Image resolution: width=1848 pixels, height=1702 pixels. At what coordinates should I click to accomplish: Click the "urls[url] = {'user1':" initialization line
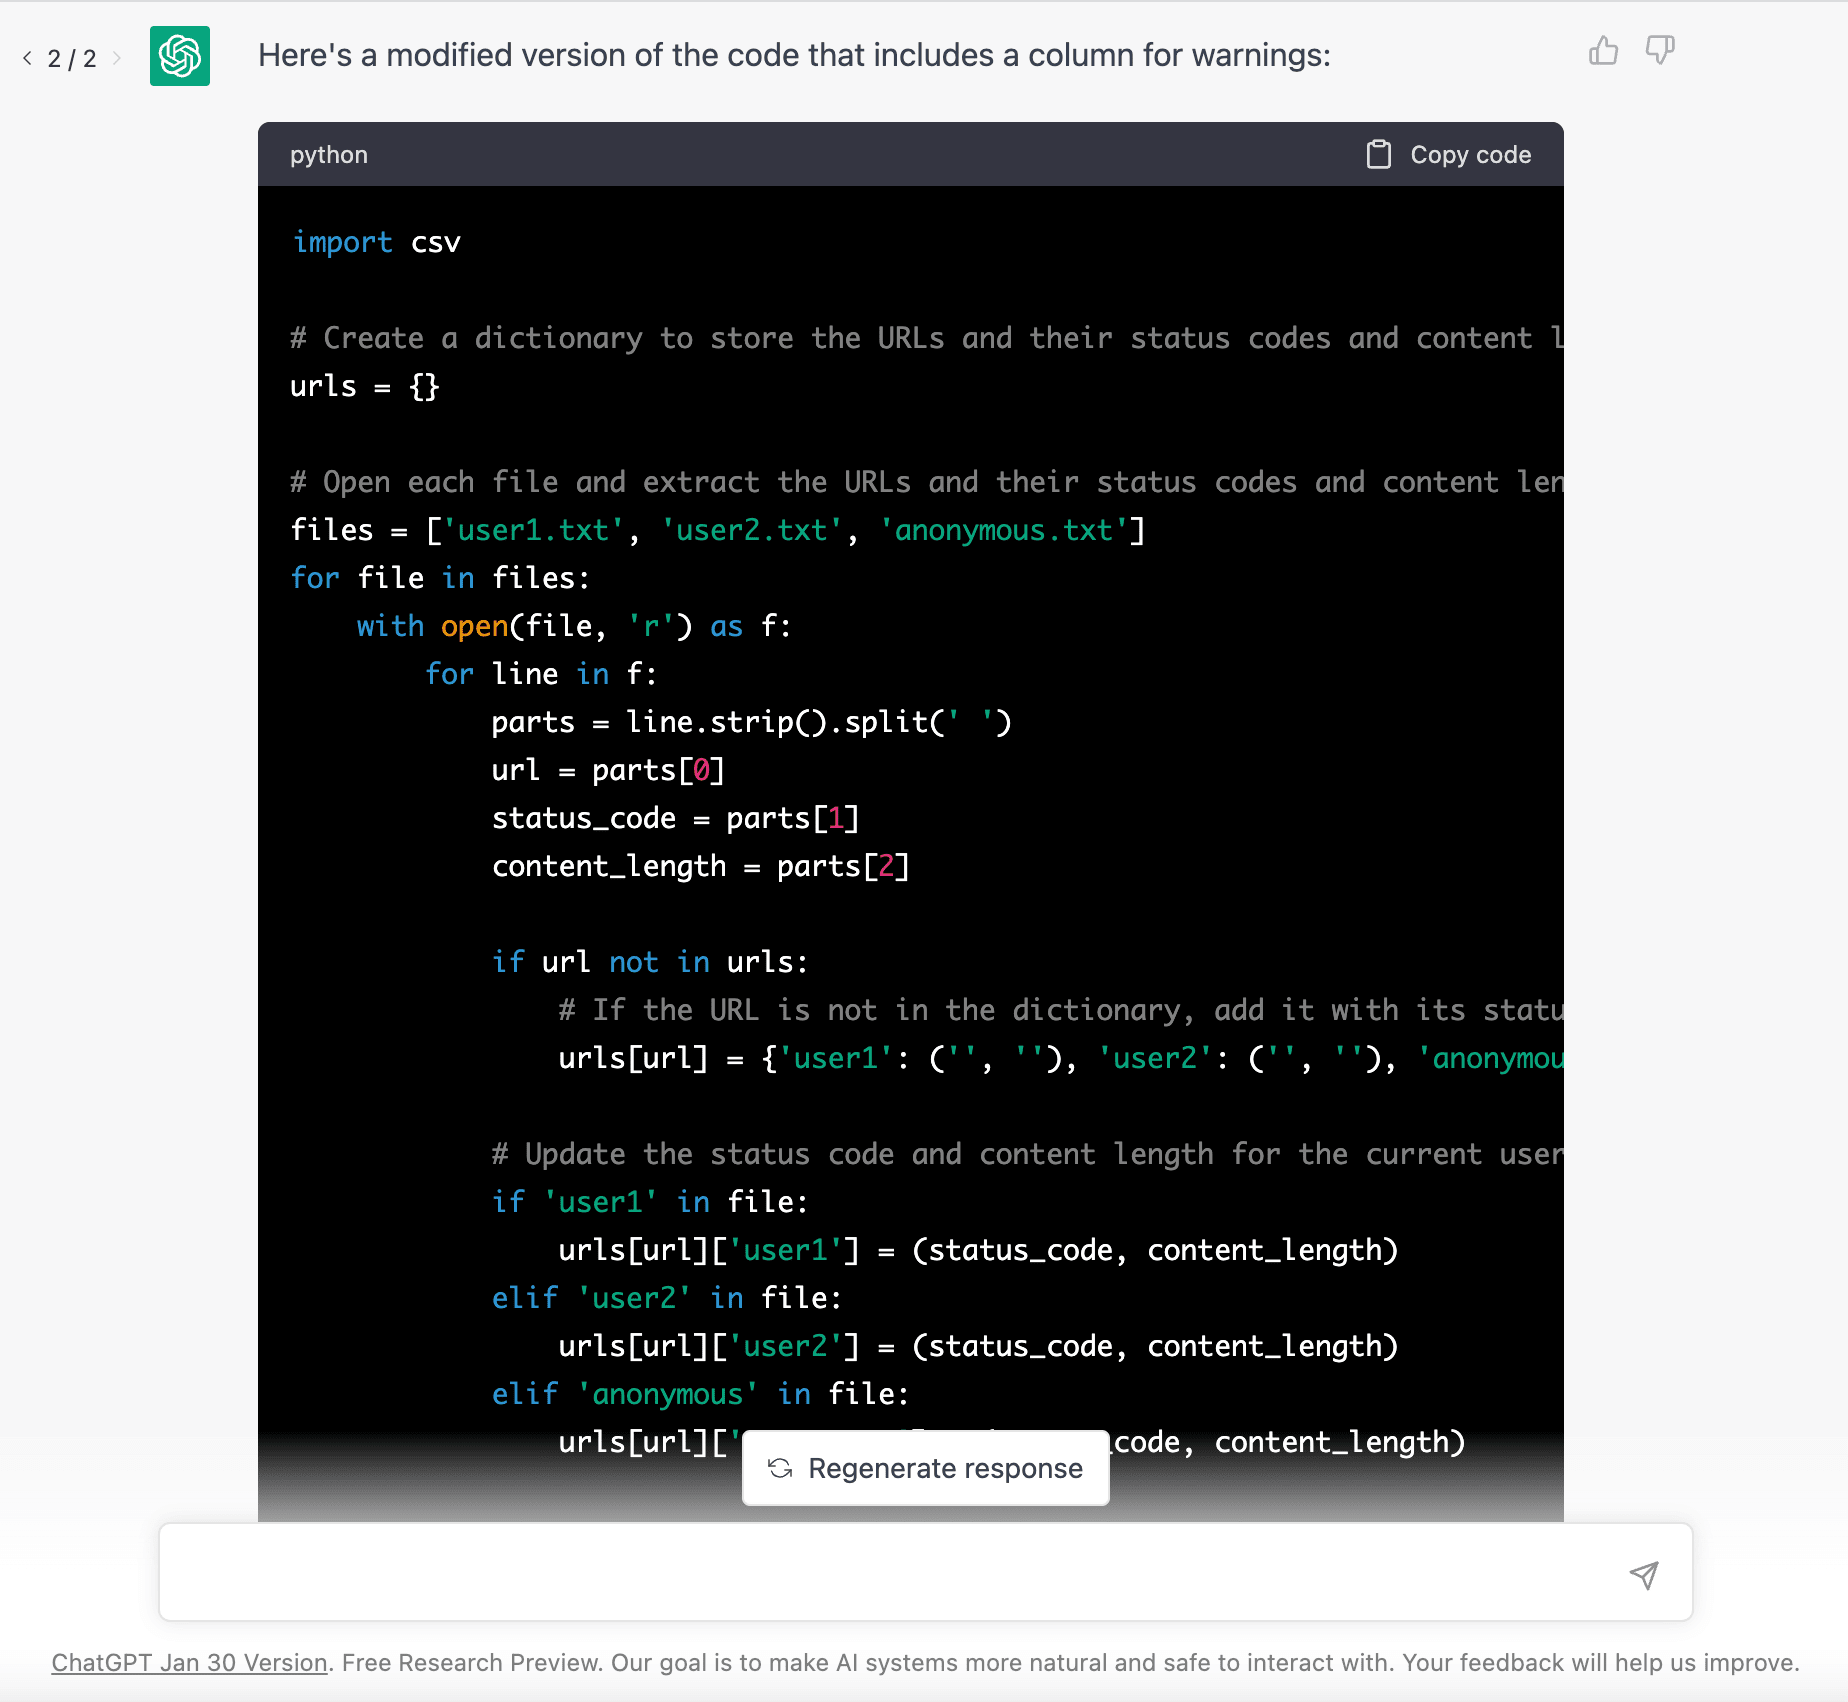click(1061, 1059)
